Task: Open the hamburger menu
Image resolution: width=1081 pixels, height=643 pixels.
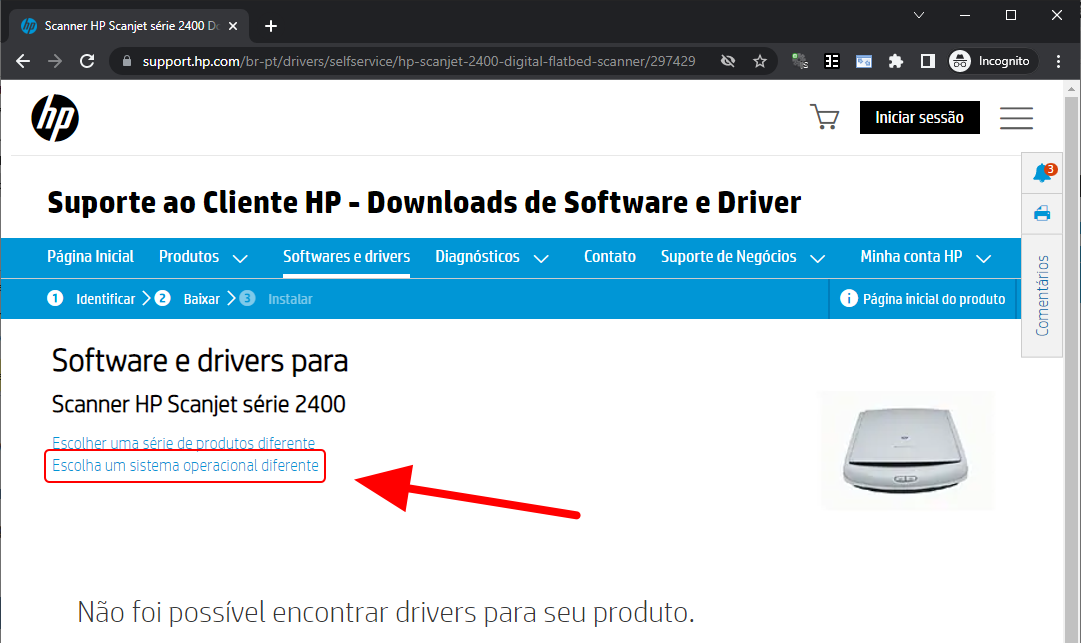Action: pyautogui.click(x=1016, y=118)
